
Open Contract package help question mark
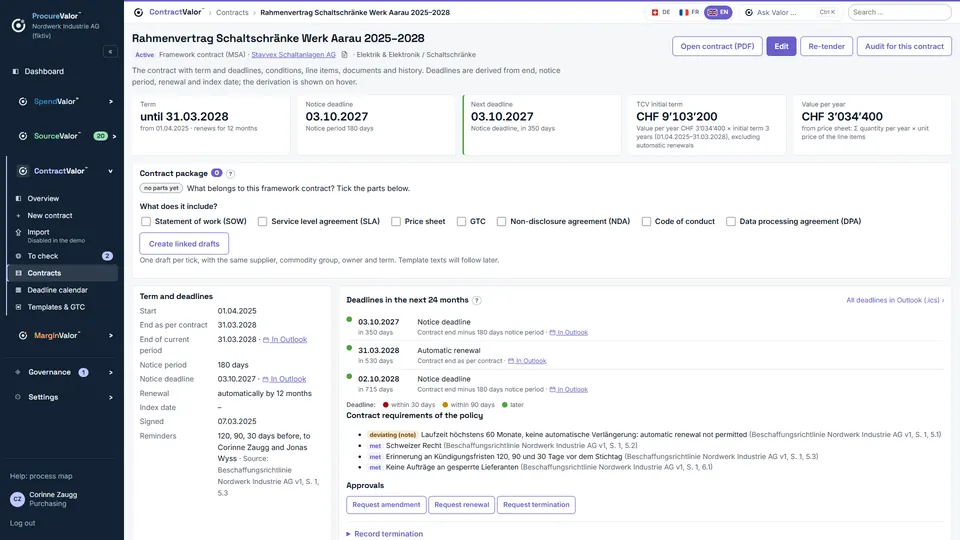[x=231, y=174]
